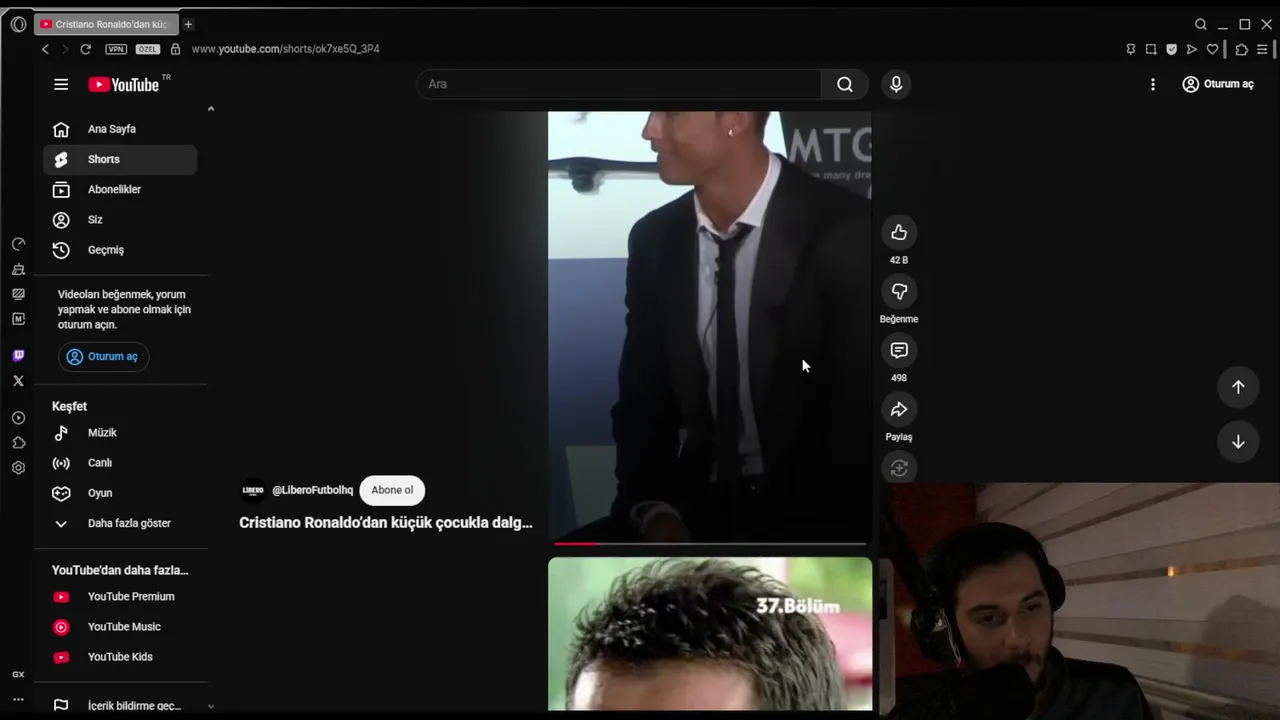Image resolution: width=1280 pixels, height=720 pixels.
Task: Open YouTube settings three-dot menu
Action: point(1153,84)
